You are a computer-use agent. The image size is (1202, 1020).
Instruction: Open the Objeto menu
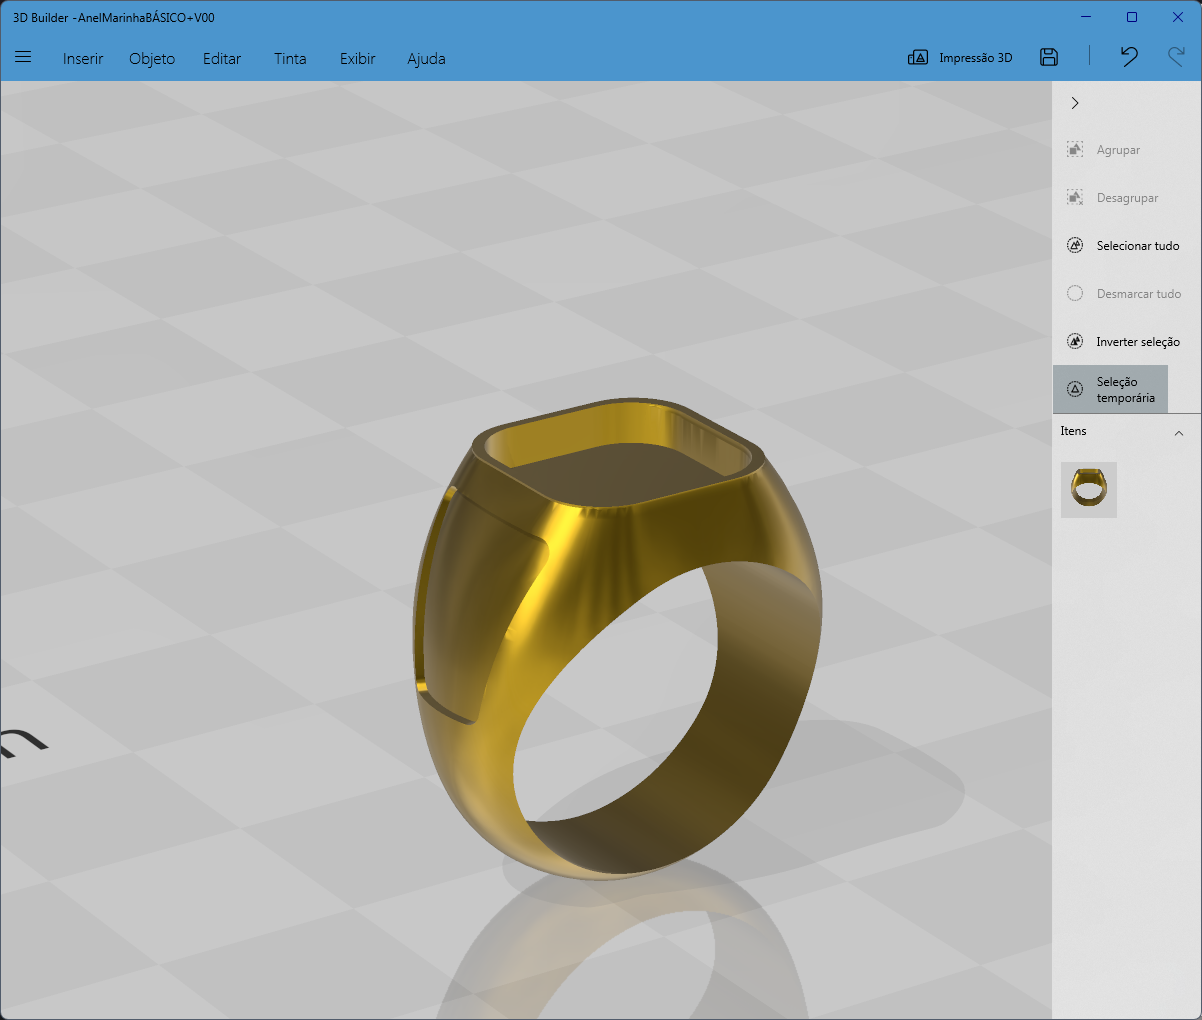[152, 59]
